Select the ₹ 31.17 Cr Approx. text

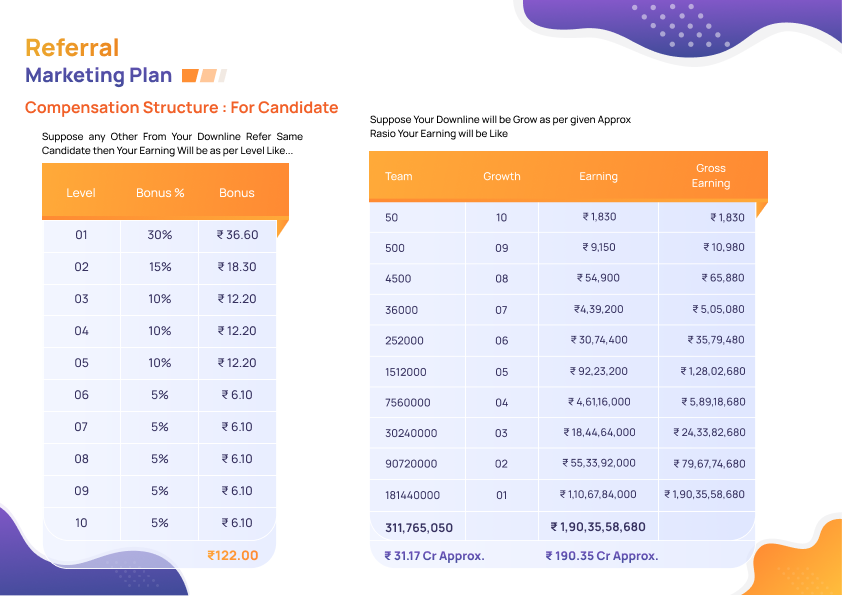point(435,556)
